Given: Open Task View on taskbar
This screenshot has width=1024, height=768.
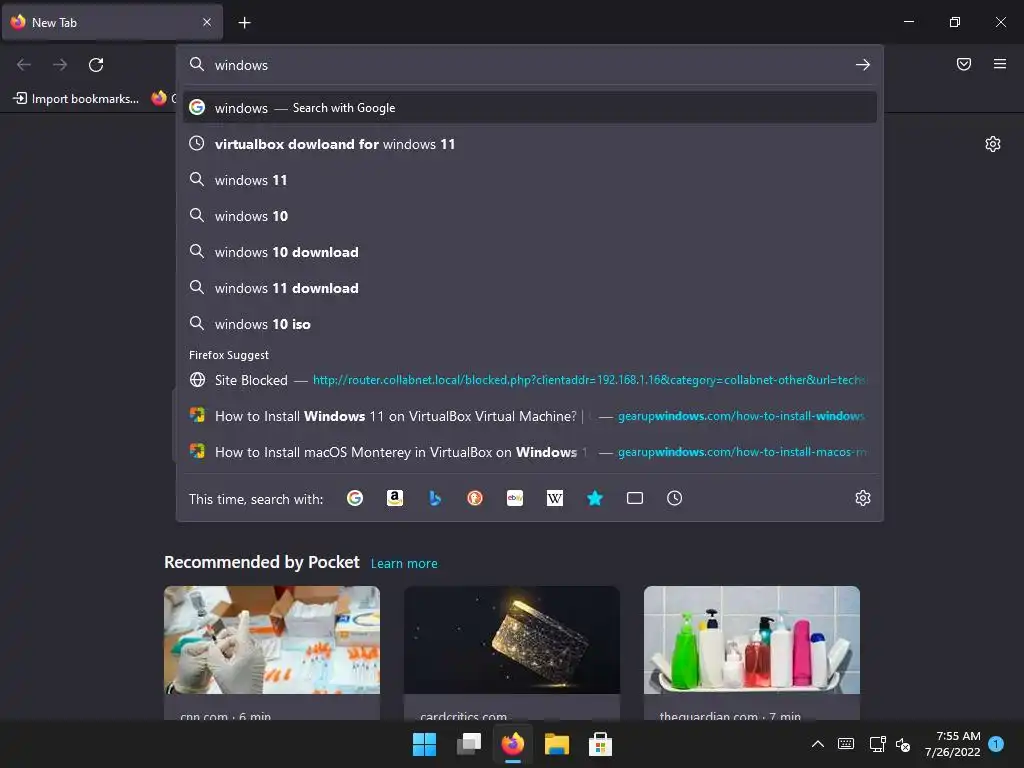Looking at the screenshot, I should (469, 744).
